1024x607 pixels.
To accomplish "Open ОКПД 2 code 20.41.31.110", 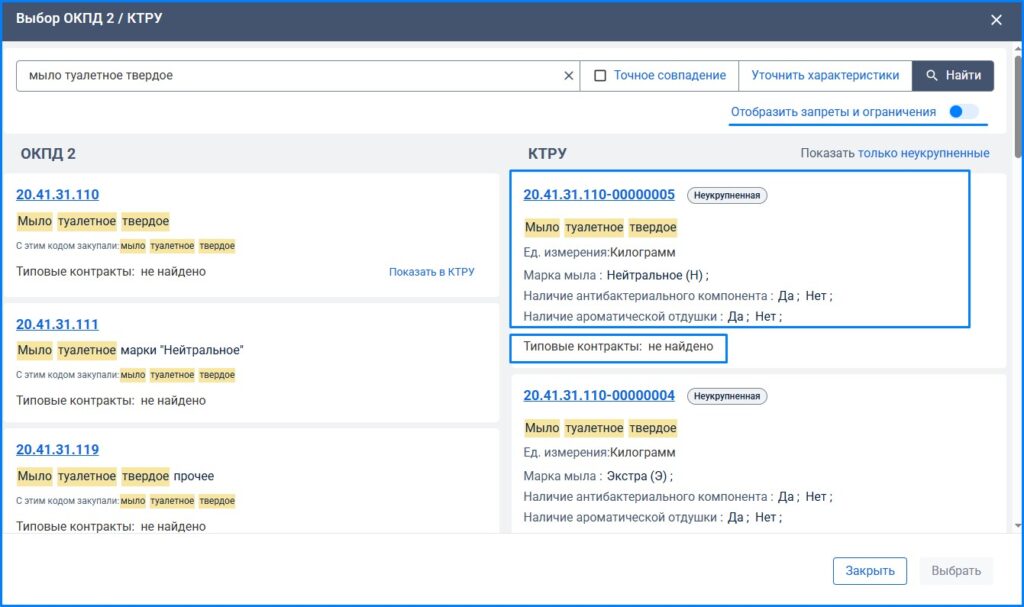I will point(57,195).
